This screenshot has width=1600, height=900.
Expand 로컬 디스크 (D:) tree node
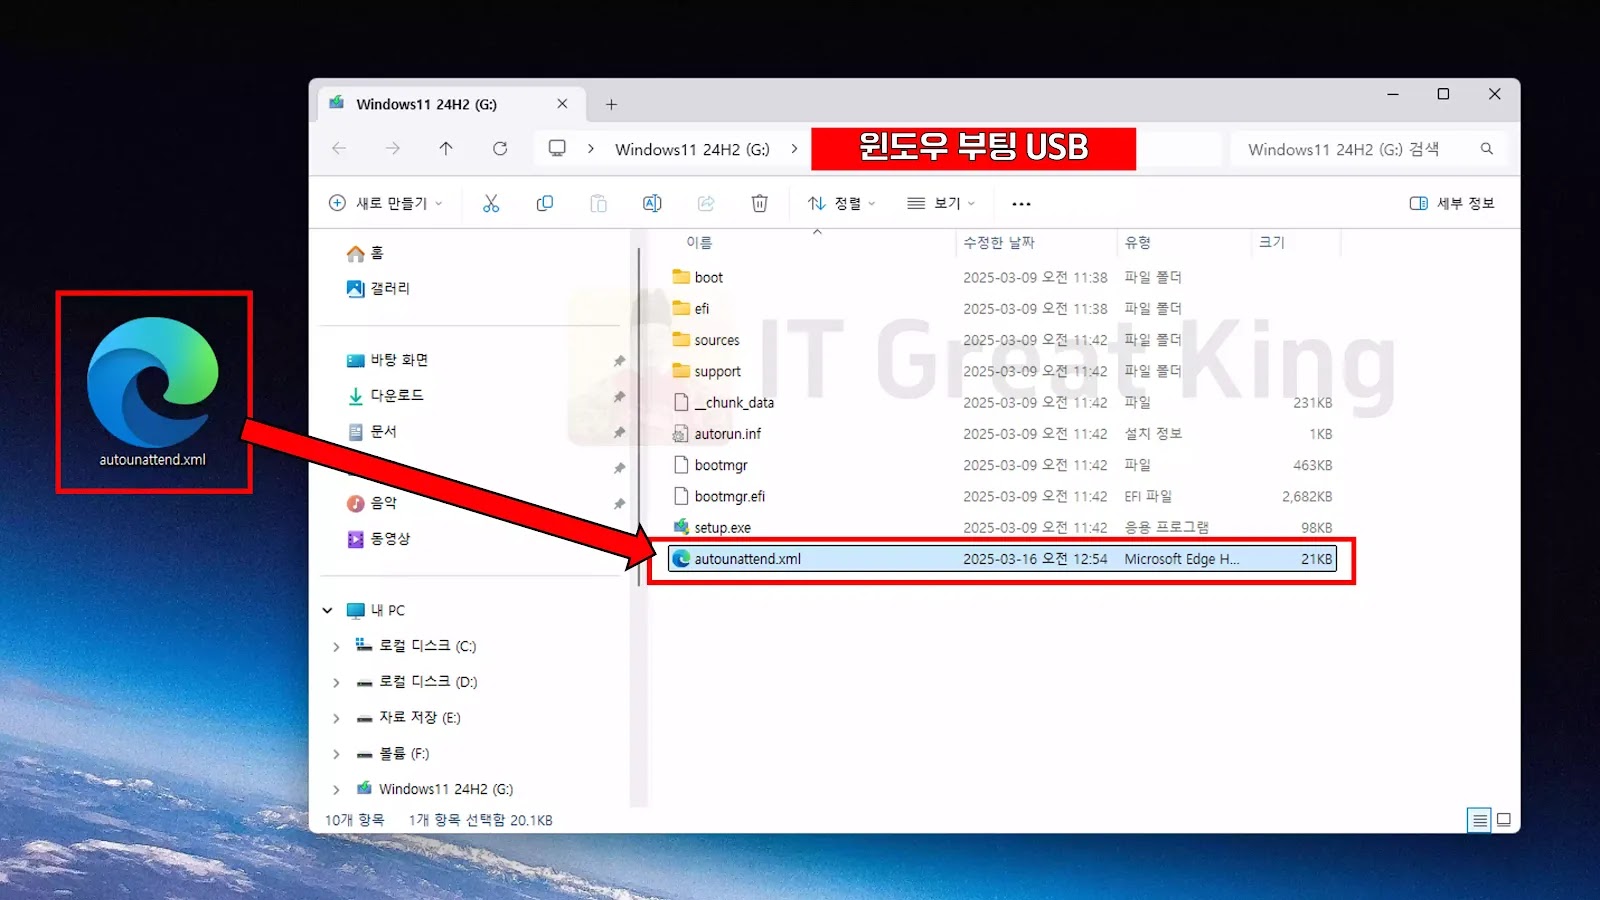pos(336,682)
